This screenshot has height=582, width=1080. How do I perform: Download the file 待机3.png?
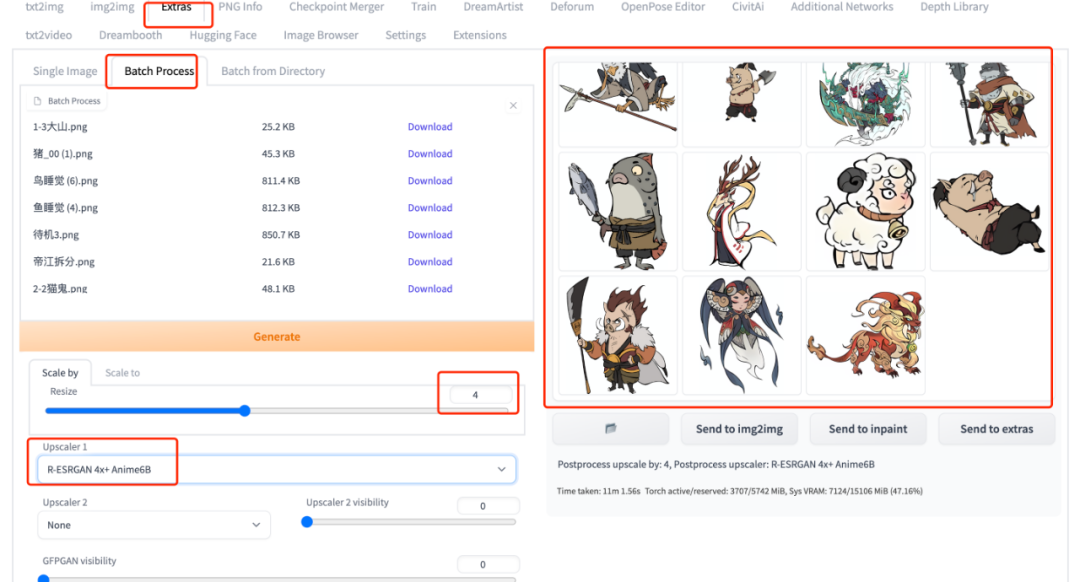(x=430, y=234)
